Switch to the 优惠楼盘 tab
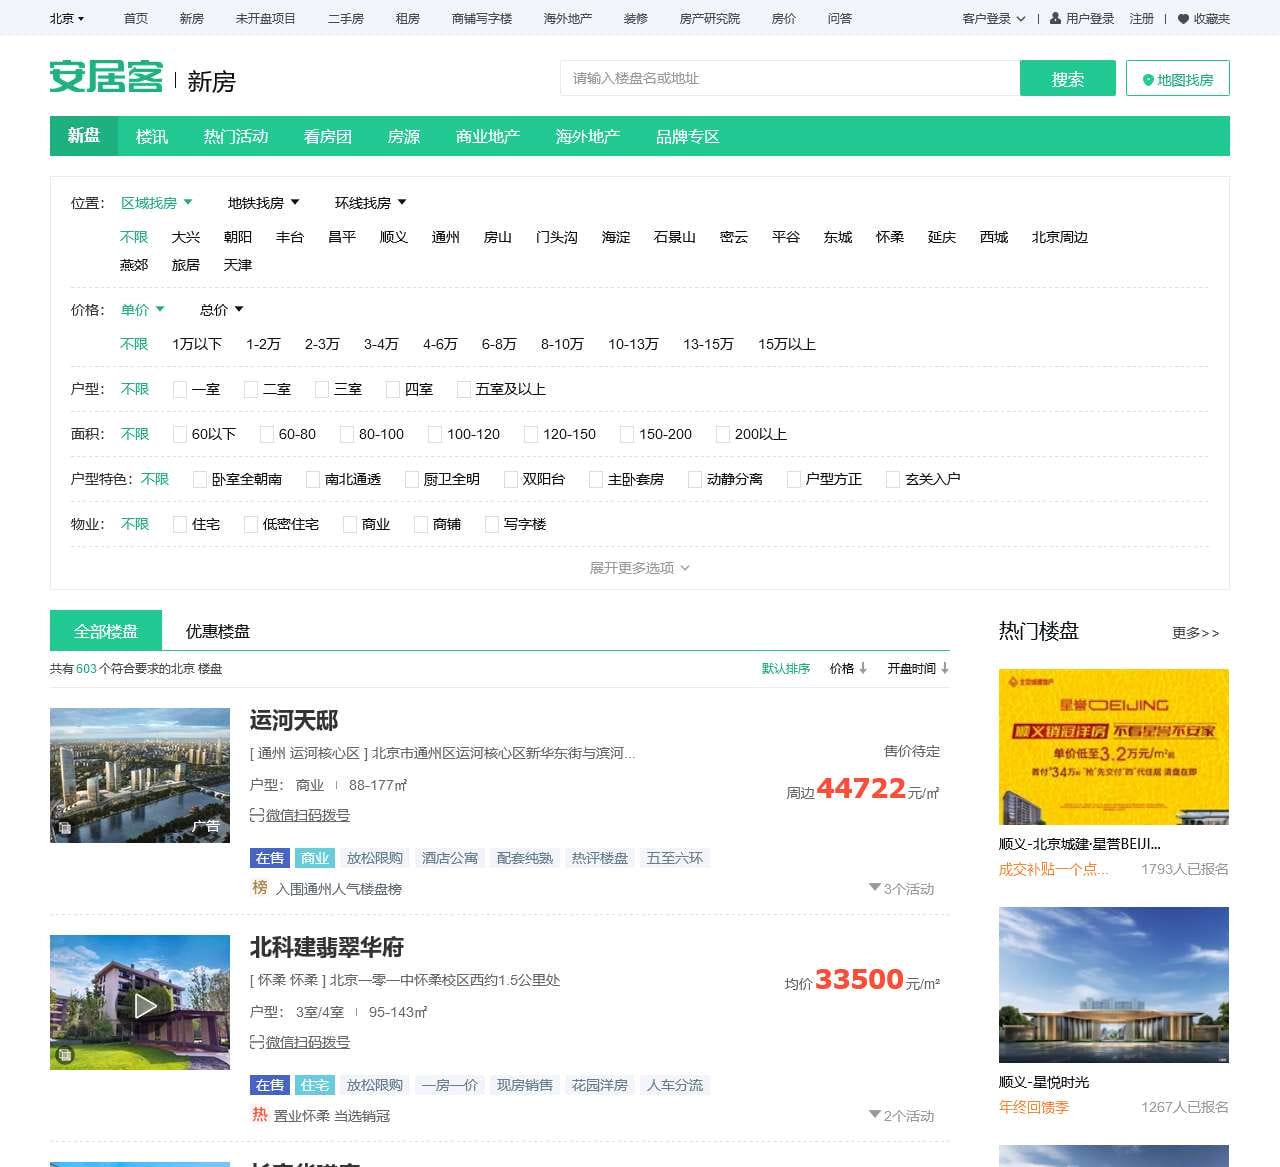 (x=216, y=630)
